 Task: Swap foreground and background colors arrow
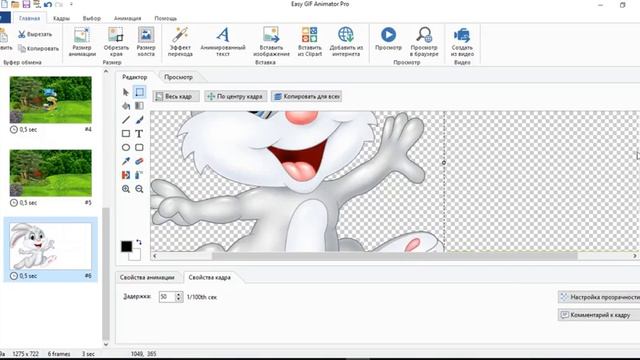tap(139, 242)
